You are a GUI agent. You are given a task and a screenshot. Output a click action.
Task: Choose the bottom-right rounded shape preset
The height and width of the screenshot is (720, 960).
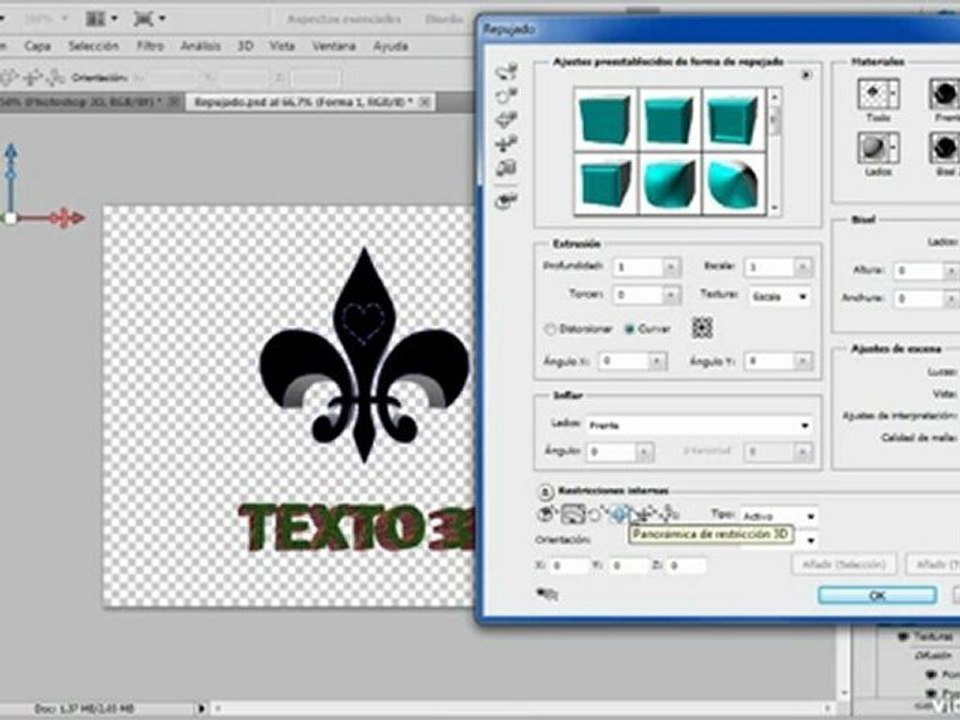coord(733,183)
